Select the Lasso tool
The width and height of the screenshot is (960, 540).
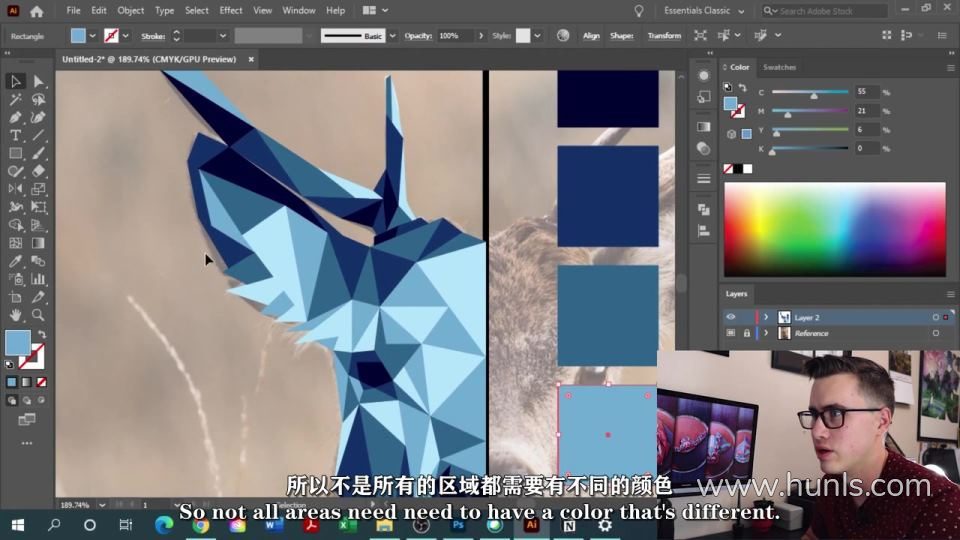(x=38, y=99)
